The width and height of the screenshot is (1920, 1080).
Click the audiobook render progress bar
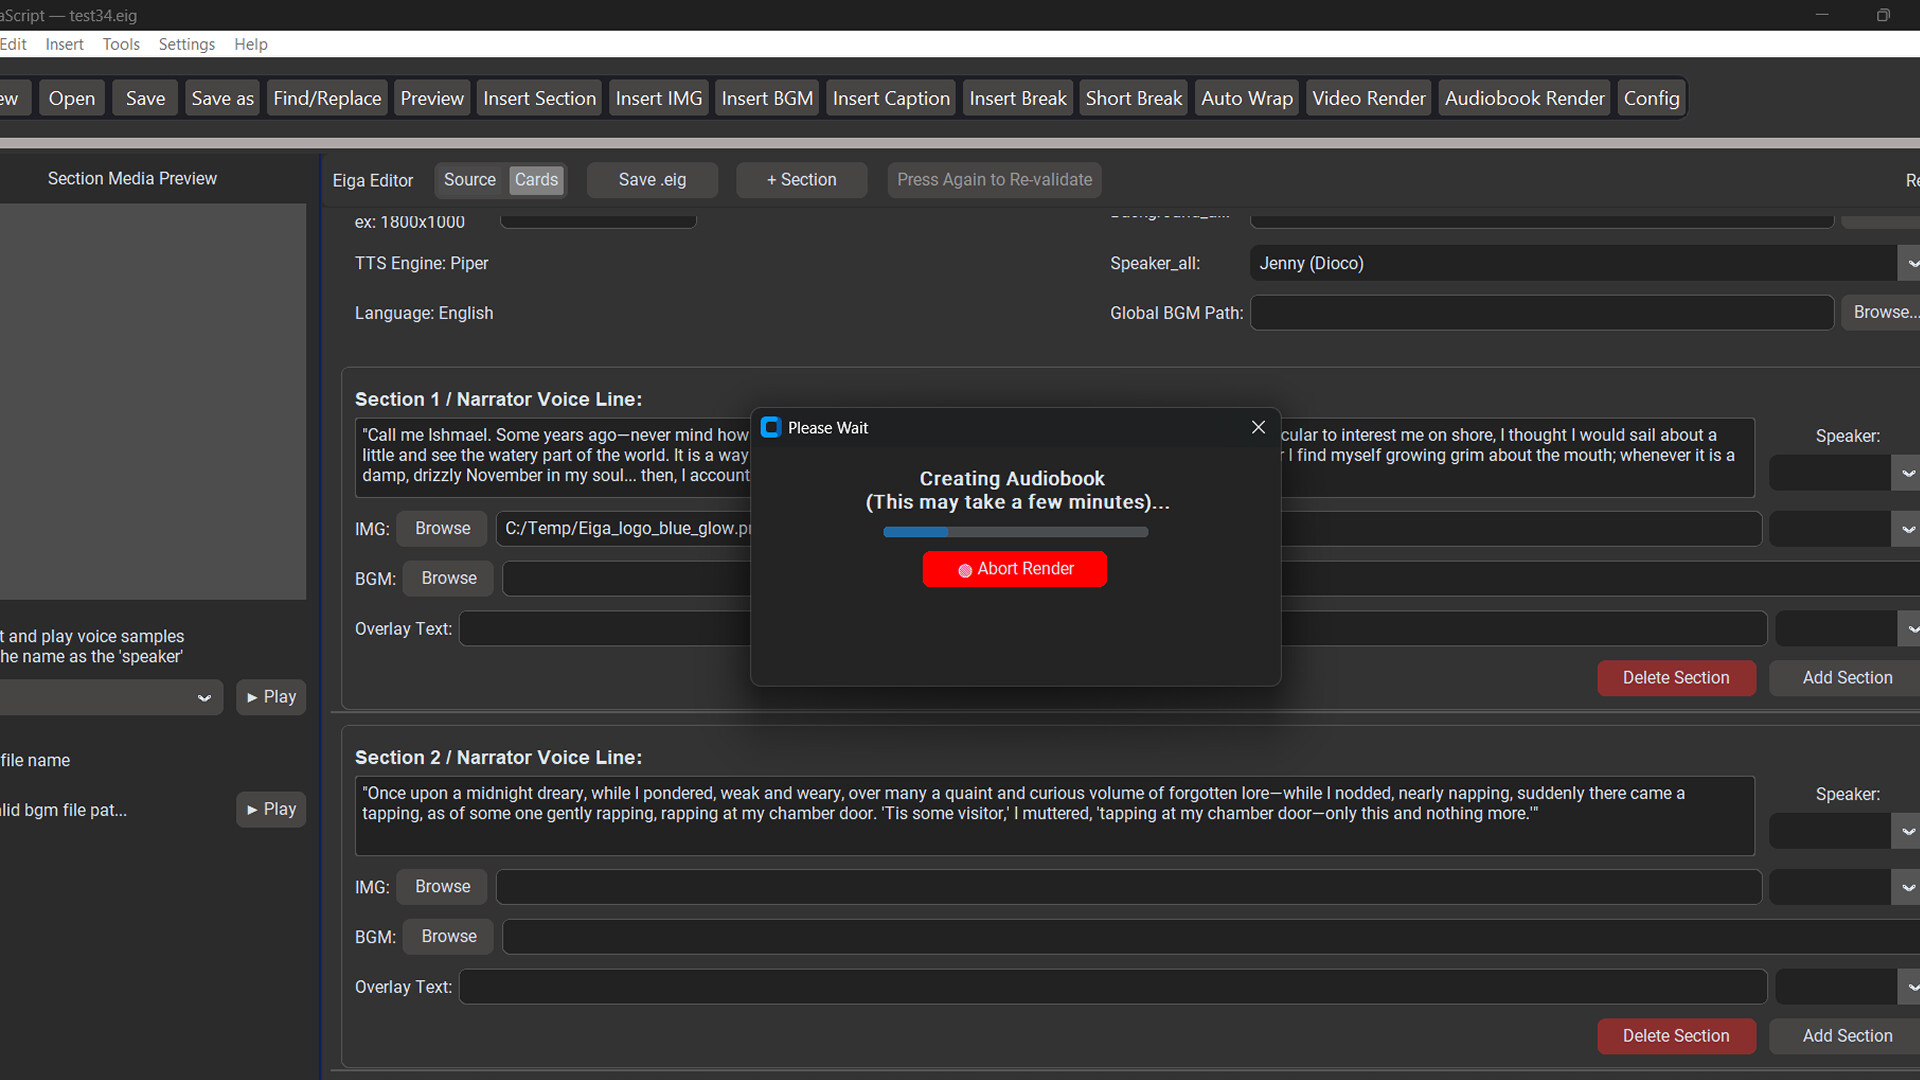coord(1015,532)
